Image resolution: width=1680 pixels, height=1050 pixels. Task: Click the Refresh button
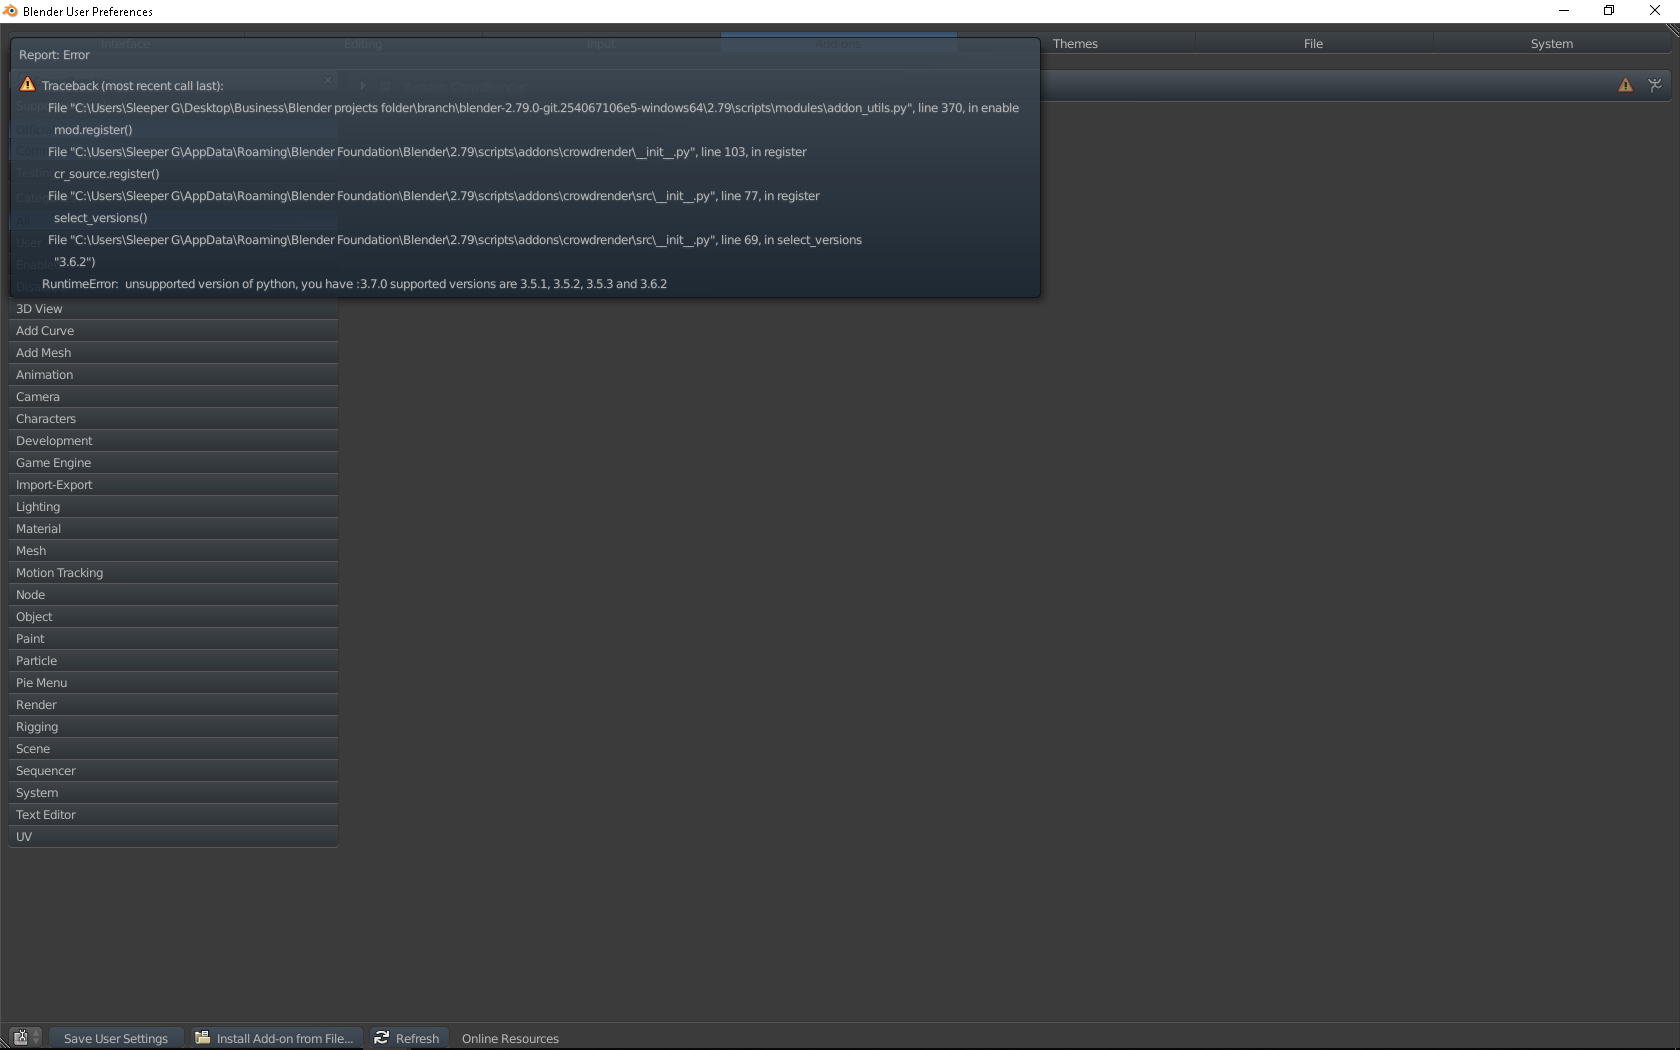[x=407, y=1038]
